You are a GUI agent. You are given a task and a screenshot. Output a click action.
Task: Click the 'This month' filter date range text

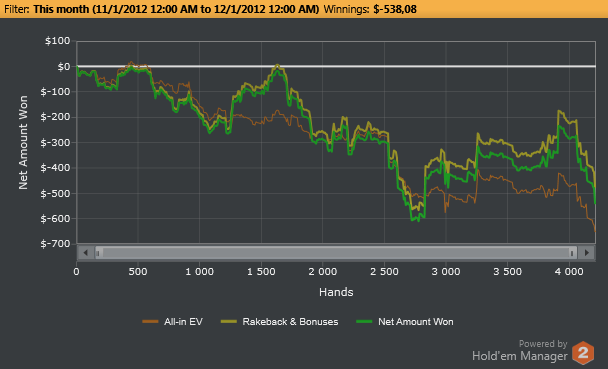(x=176, y=9)
